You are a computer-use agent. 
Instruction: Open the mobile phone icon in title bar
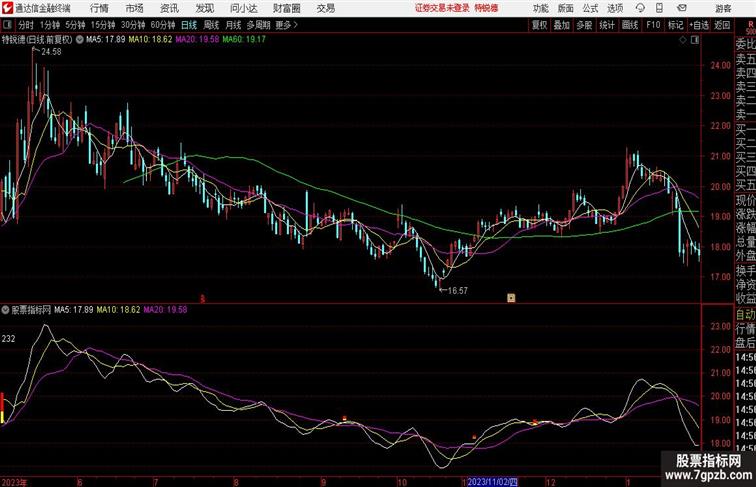click(660, 8)
